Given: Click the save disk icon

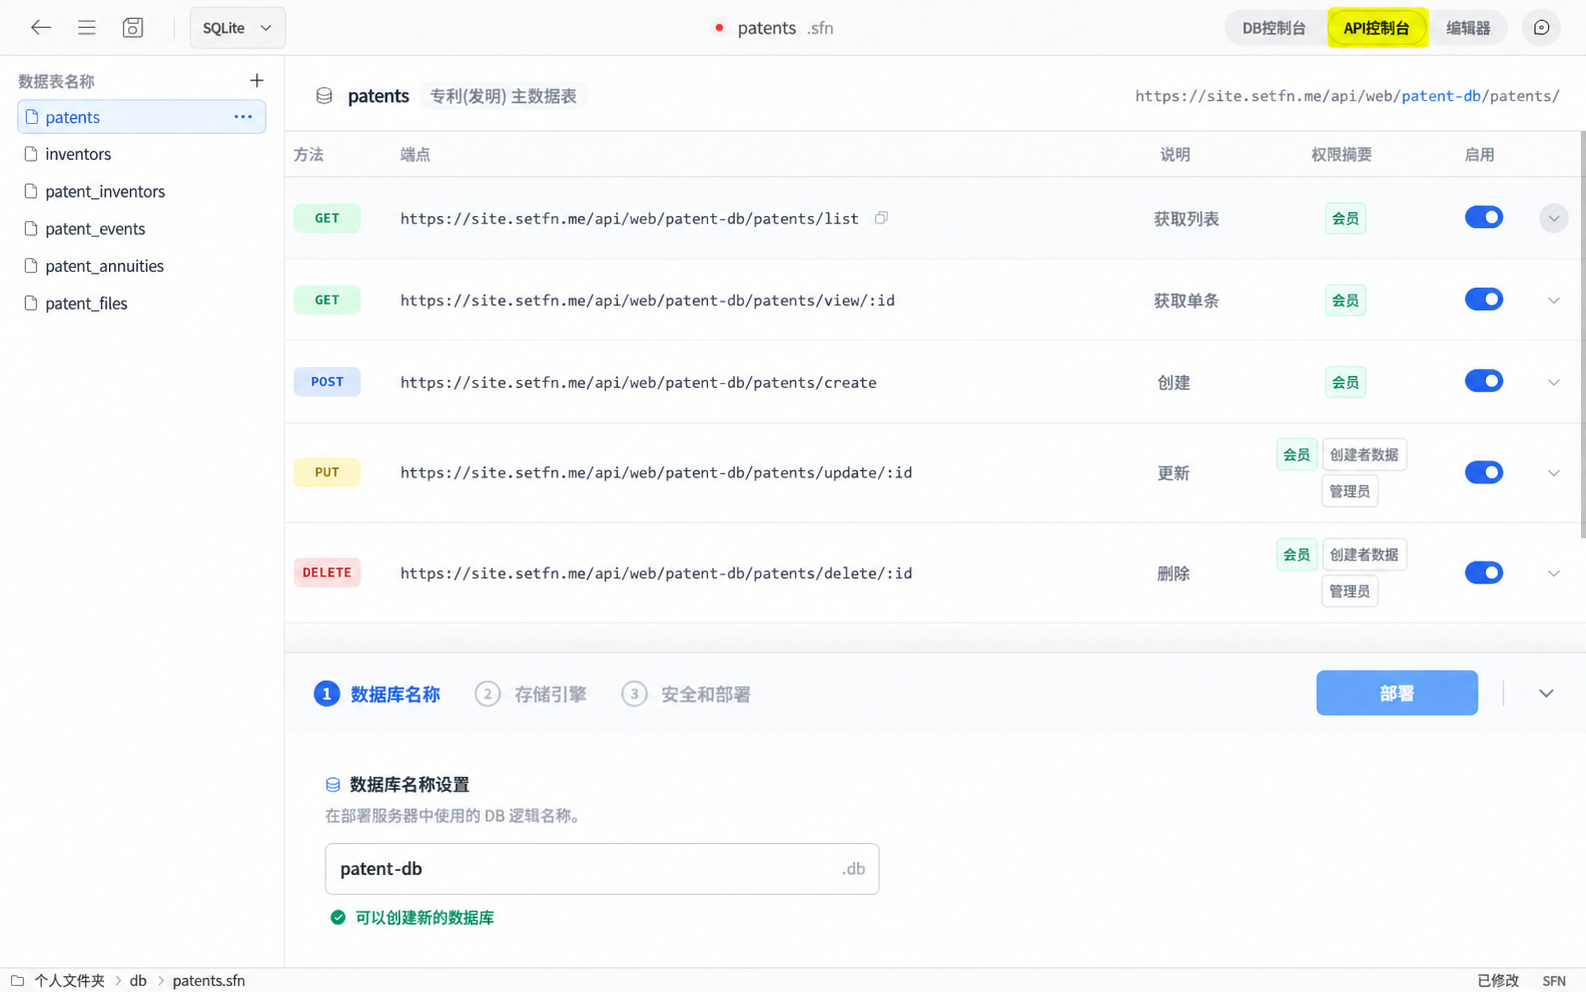Looking at the screenshot, I should click(133, 28).
